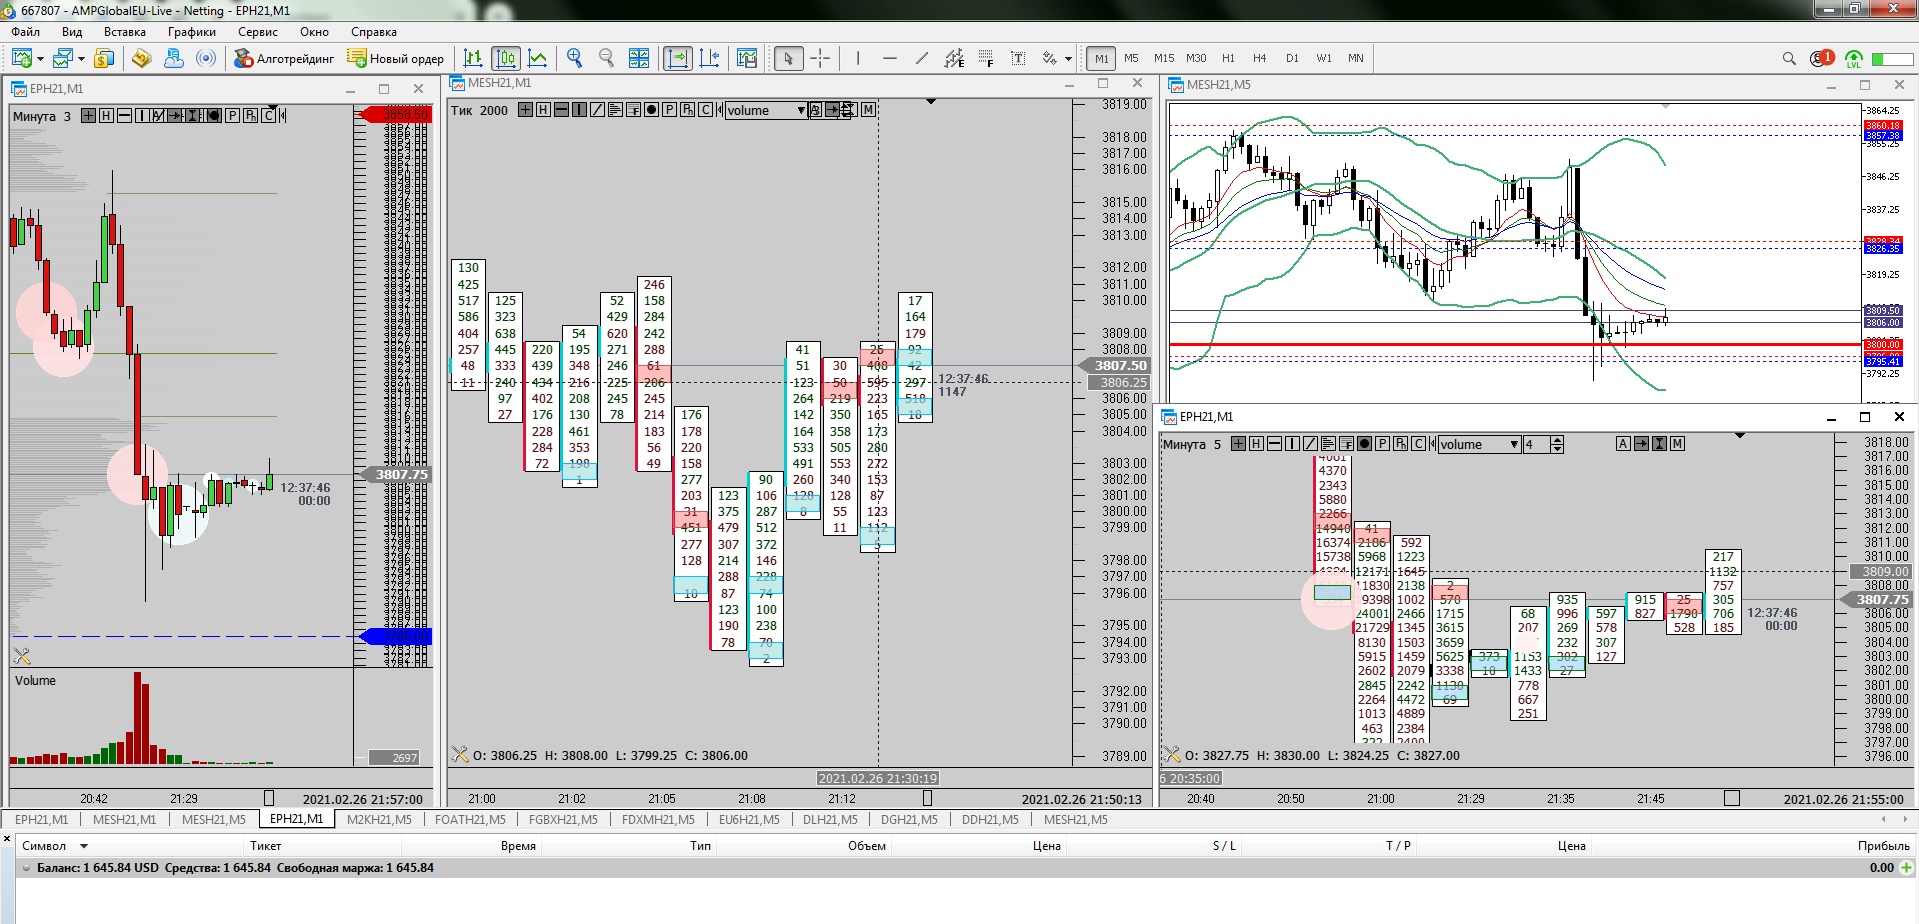Image resolution: width=1919 pixels, height=924 pixels.
Task: Open the Графики menu
Action: [192, 32]
